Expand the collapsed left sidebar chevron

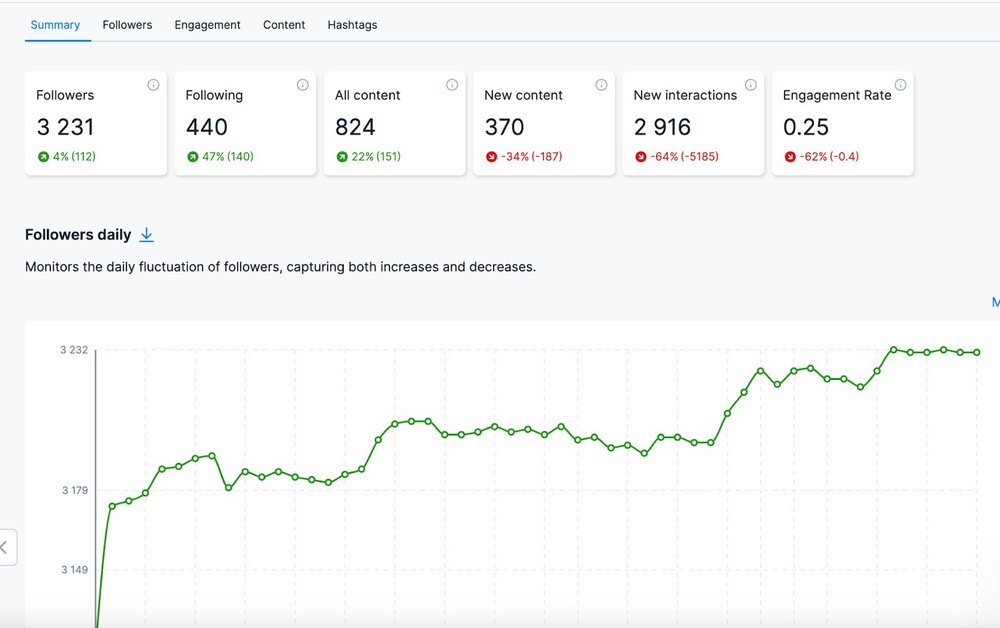click(x=4, y=547)
